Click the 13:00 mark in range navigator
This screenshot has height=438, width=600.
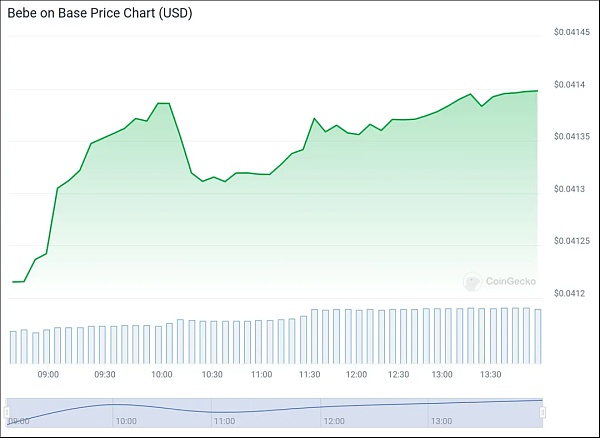click(x=440, y=422)
